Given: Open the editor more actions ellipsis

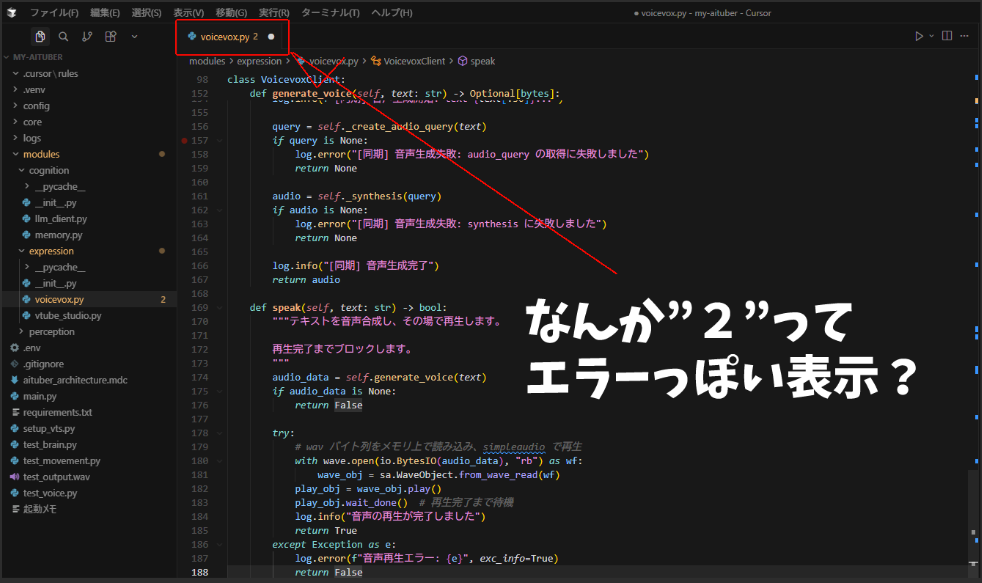Looking at the screenshot, I should (x=965, y=36).
